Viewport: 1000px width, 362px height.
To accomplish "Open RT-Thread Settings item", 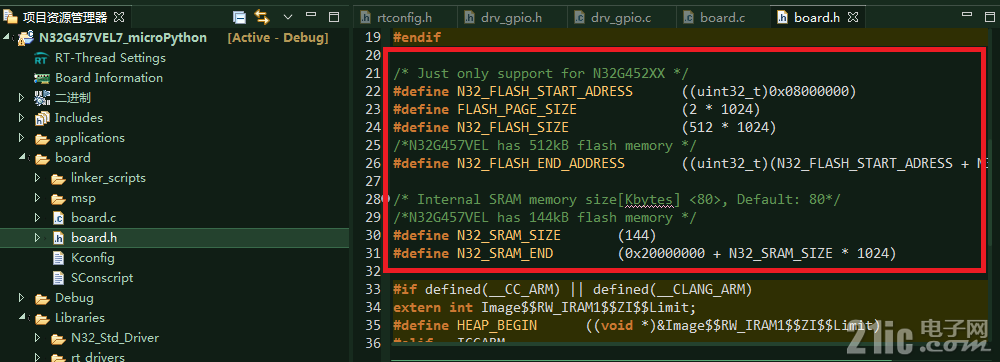I will coord(110,57).
